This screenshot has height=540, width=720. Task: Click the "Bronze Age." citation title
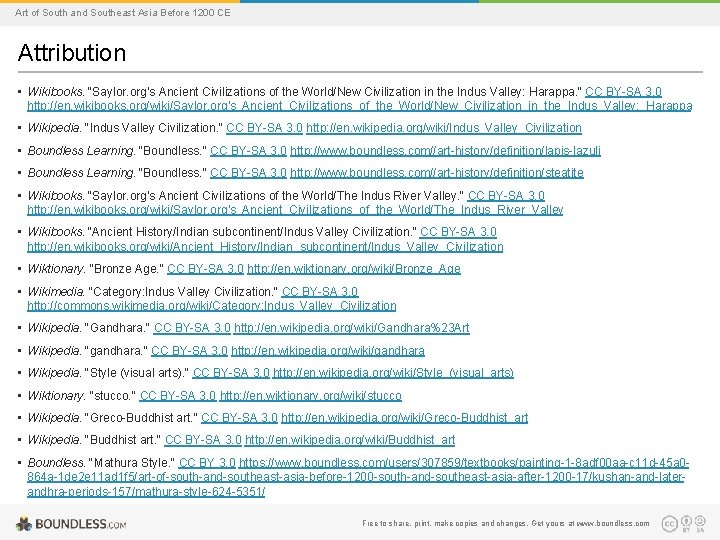click(x=126, y=269)
